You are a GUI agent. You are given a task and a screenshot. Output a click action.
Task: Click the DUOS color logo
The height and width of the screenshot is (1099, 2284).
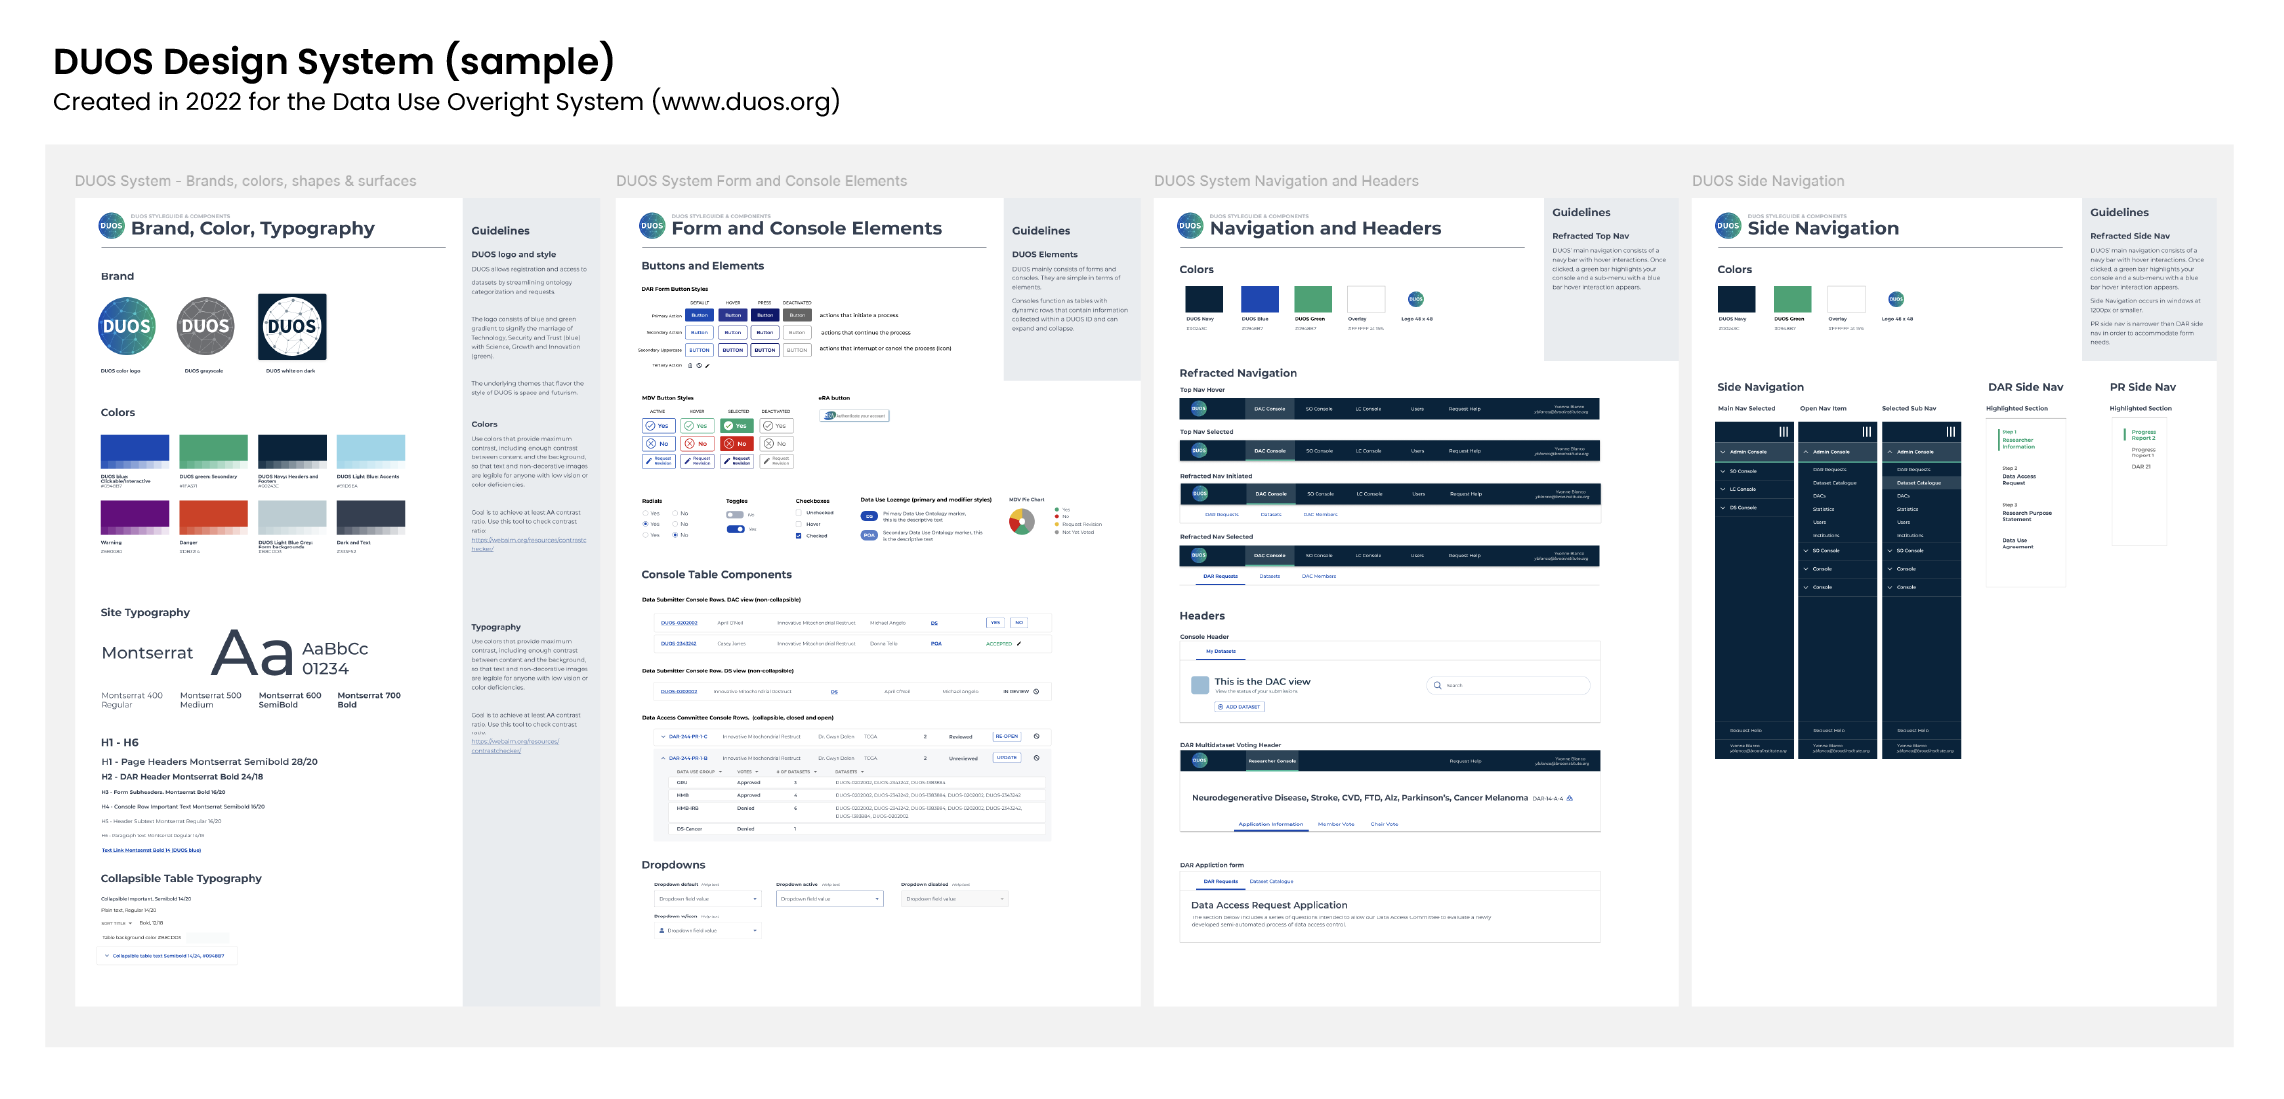click(x=127, y=326)
